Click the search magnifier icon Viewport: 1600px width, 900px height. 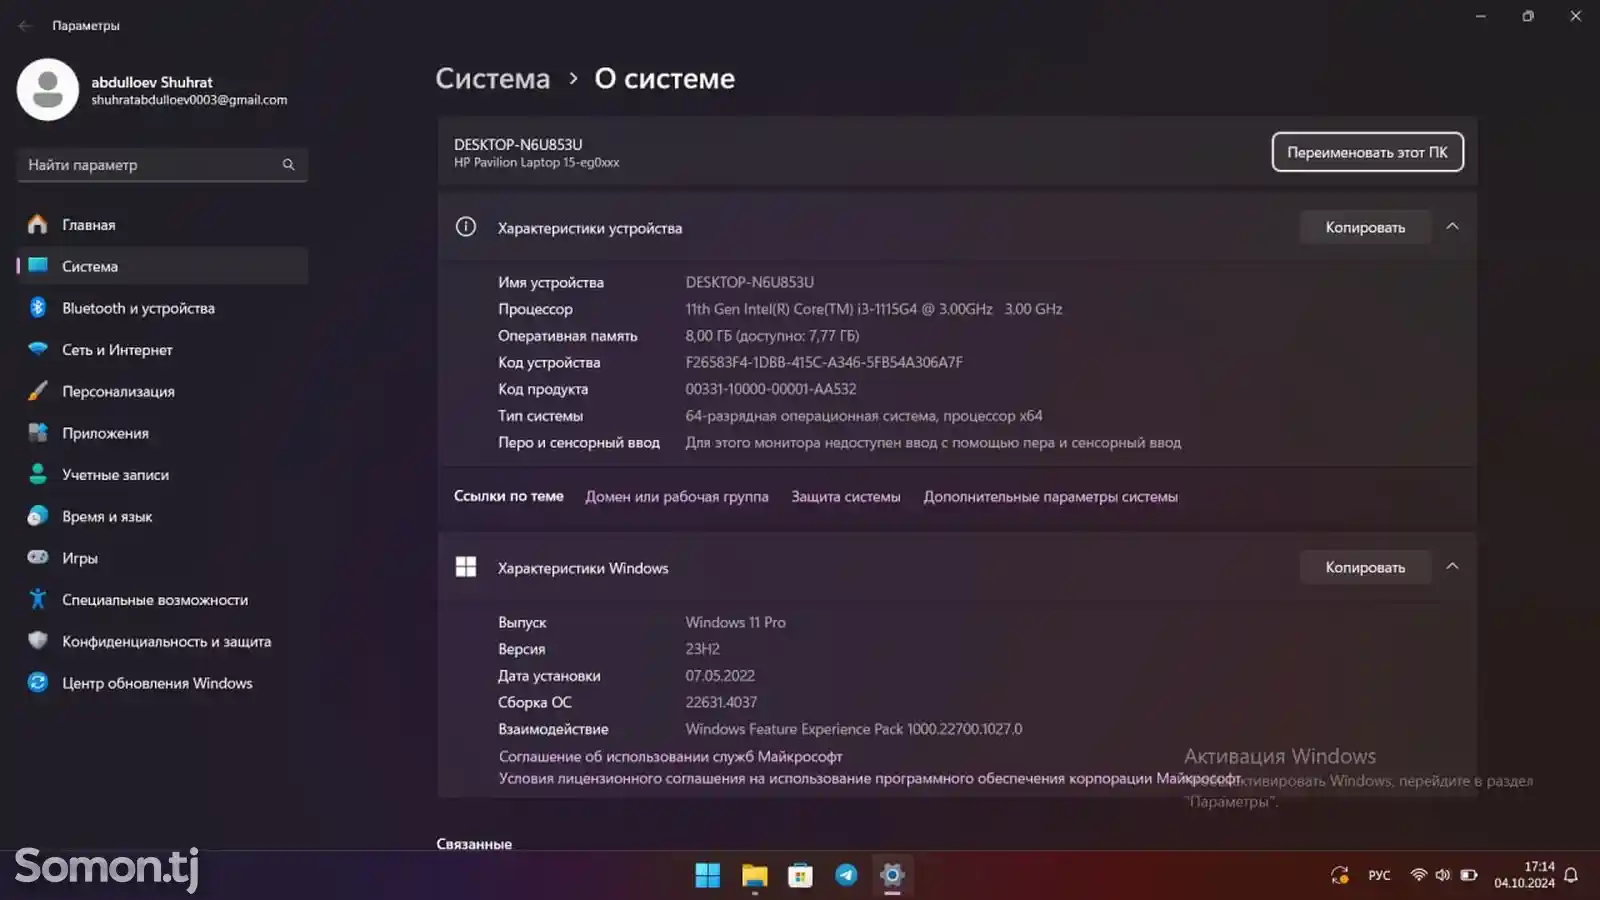click(288, 165)
